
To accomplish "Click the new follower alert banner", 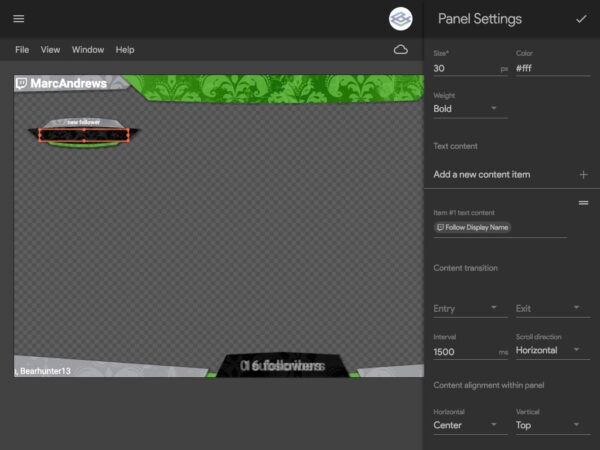I will click(84, 122).
